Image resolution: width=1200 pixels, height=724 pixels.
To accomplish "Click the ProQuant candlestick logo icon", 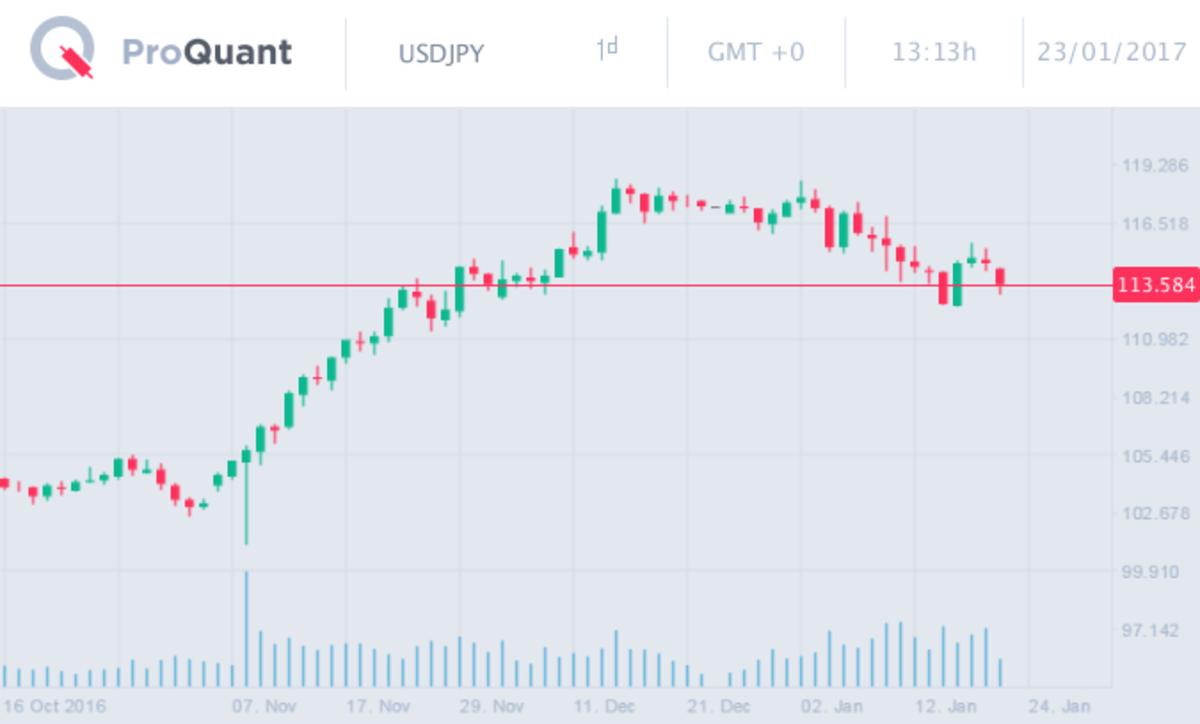I will point(64,50).
